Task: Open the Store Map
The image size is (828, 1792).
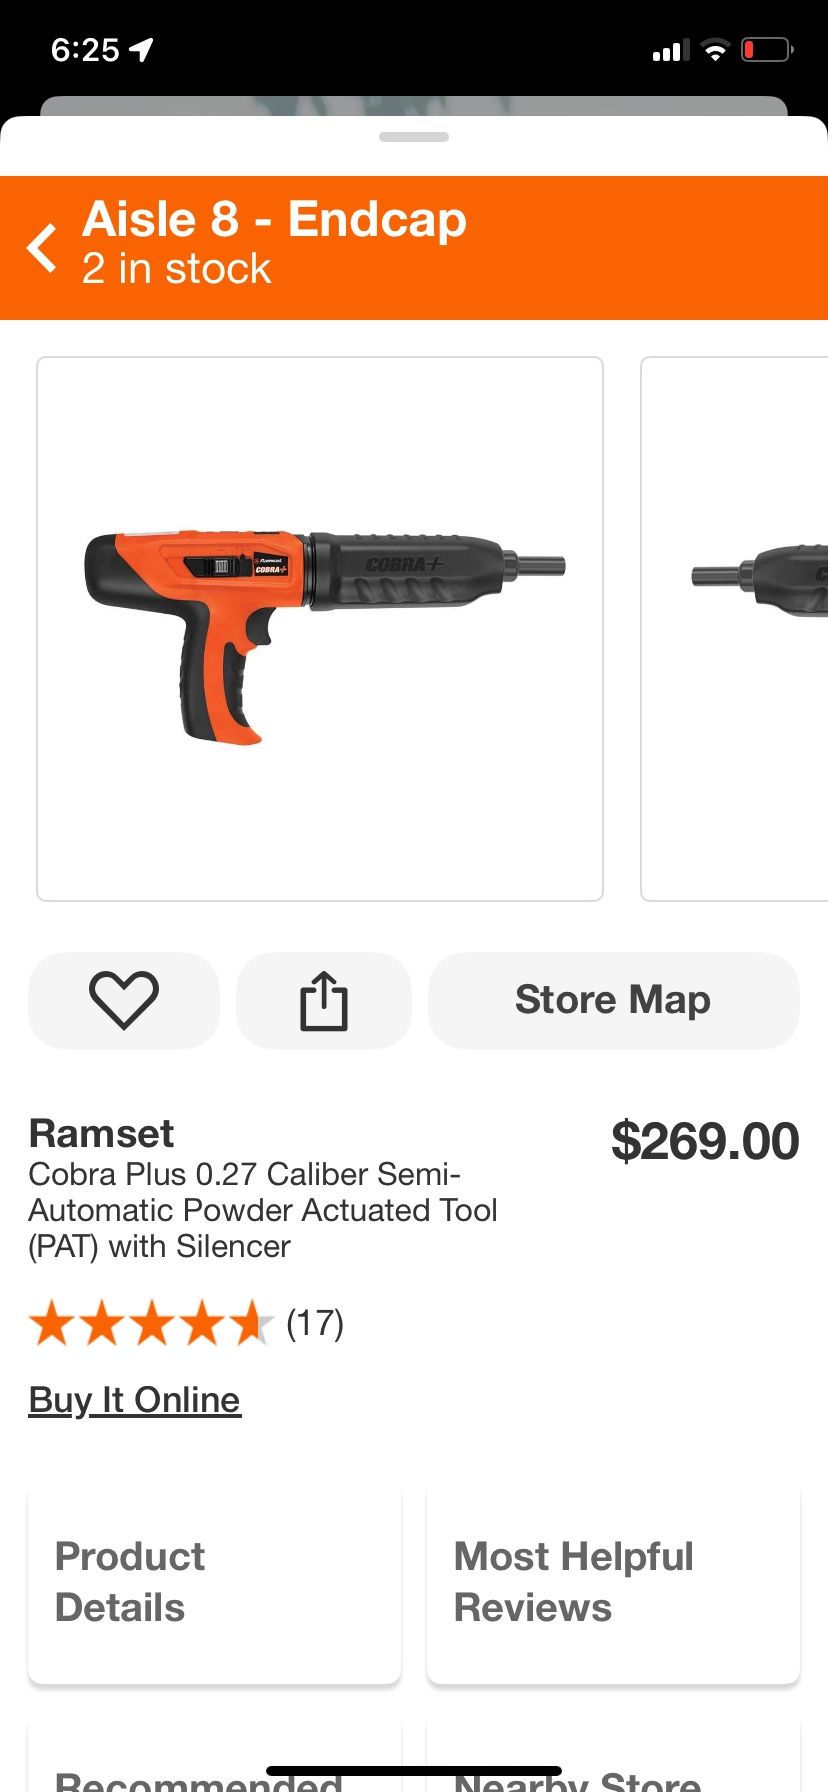Action: (612, 1000)
